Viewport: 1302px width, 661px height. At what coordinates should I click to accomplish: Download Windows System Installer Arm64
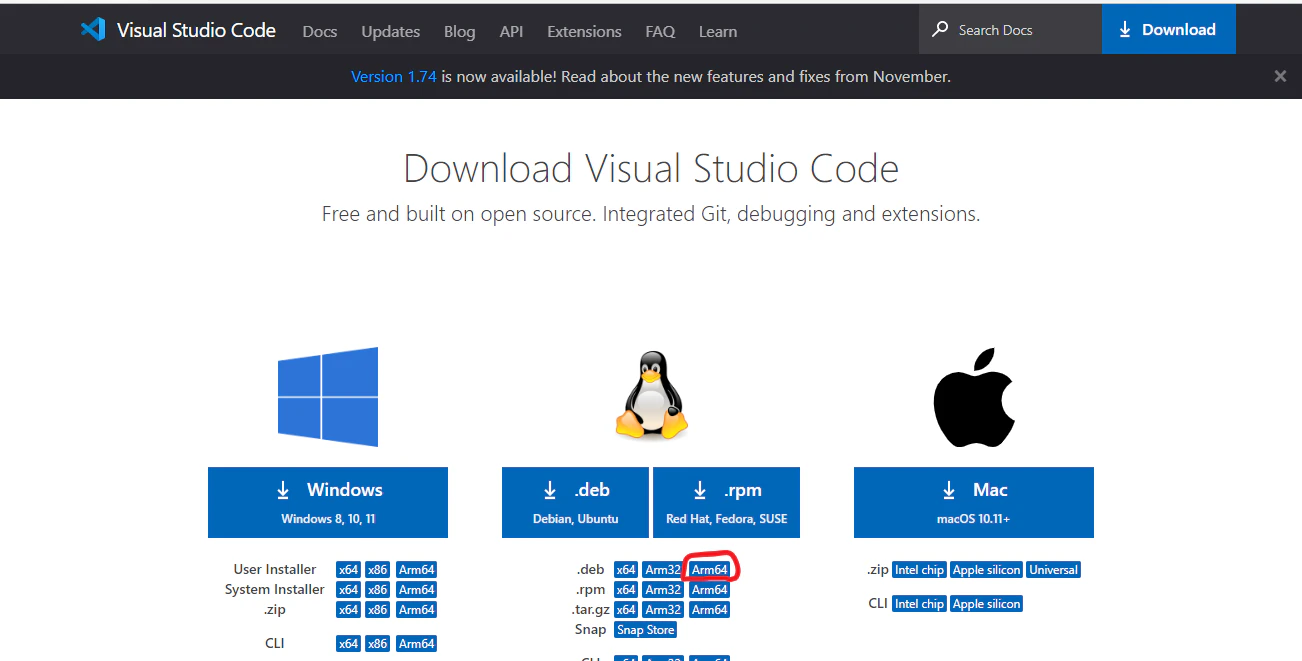click(x=417, y=590)
